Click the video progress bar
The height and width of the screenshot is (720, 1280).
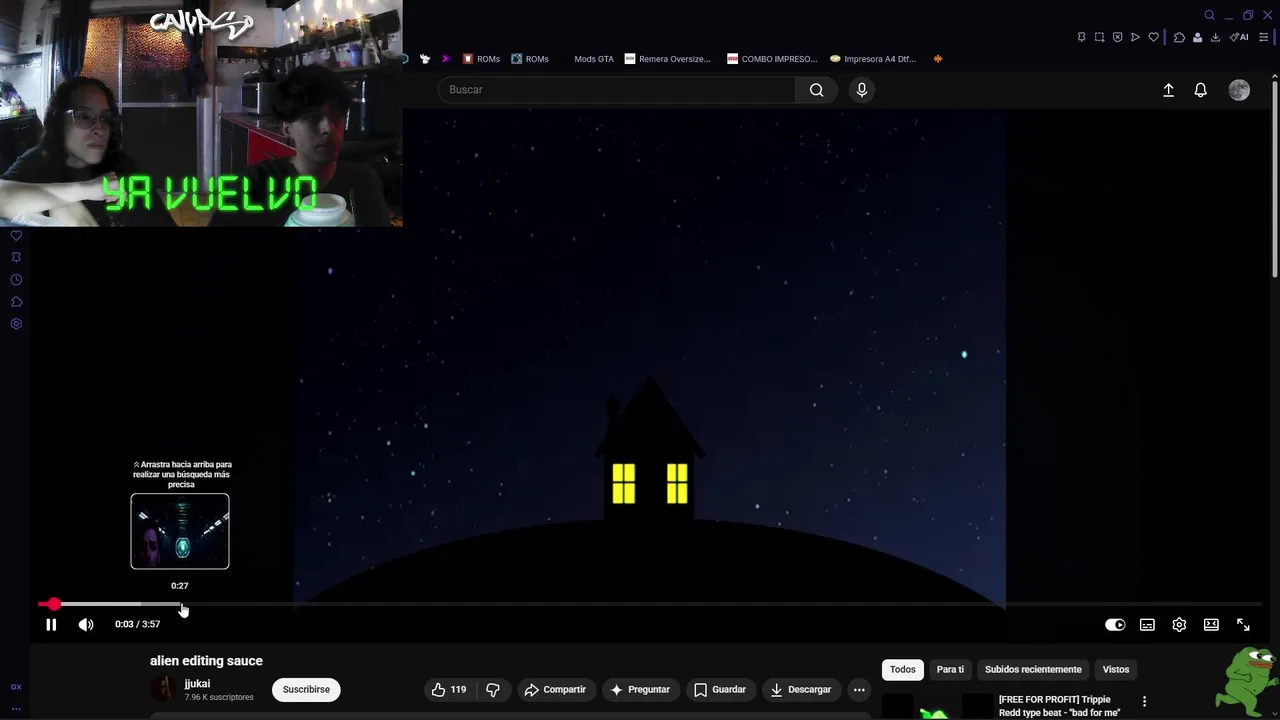650,605
